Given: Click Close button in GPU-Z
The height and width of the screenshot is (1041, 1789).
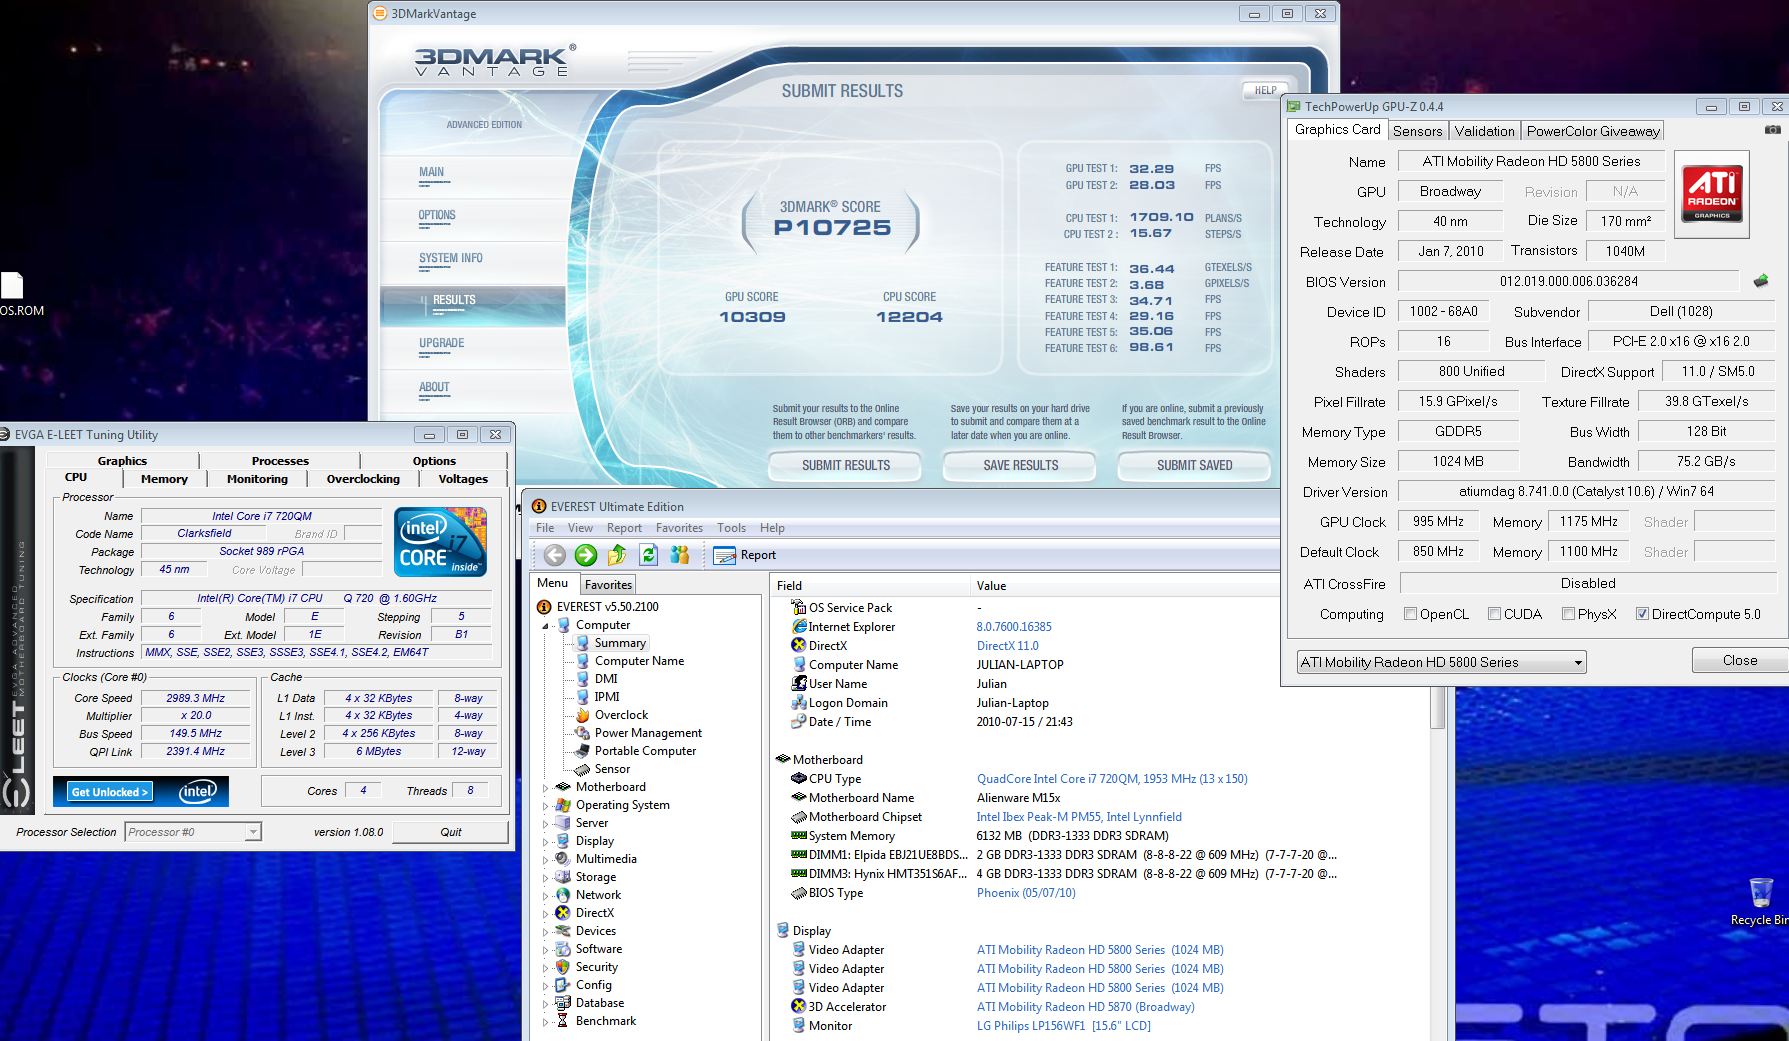Looking at the screenshot, I should tap(1739, 660).
